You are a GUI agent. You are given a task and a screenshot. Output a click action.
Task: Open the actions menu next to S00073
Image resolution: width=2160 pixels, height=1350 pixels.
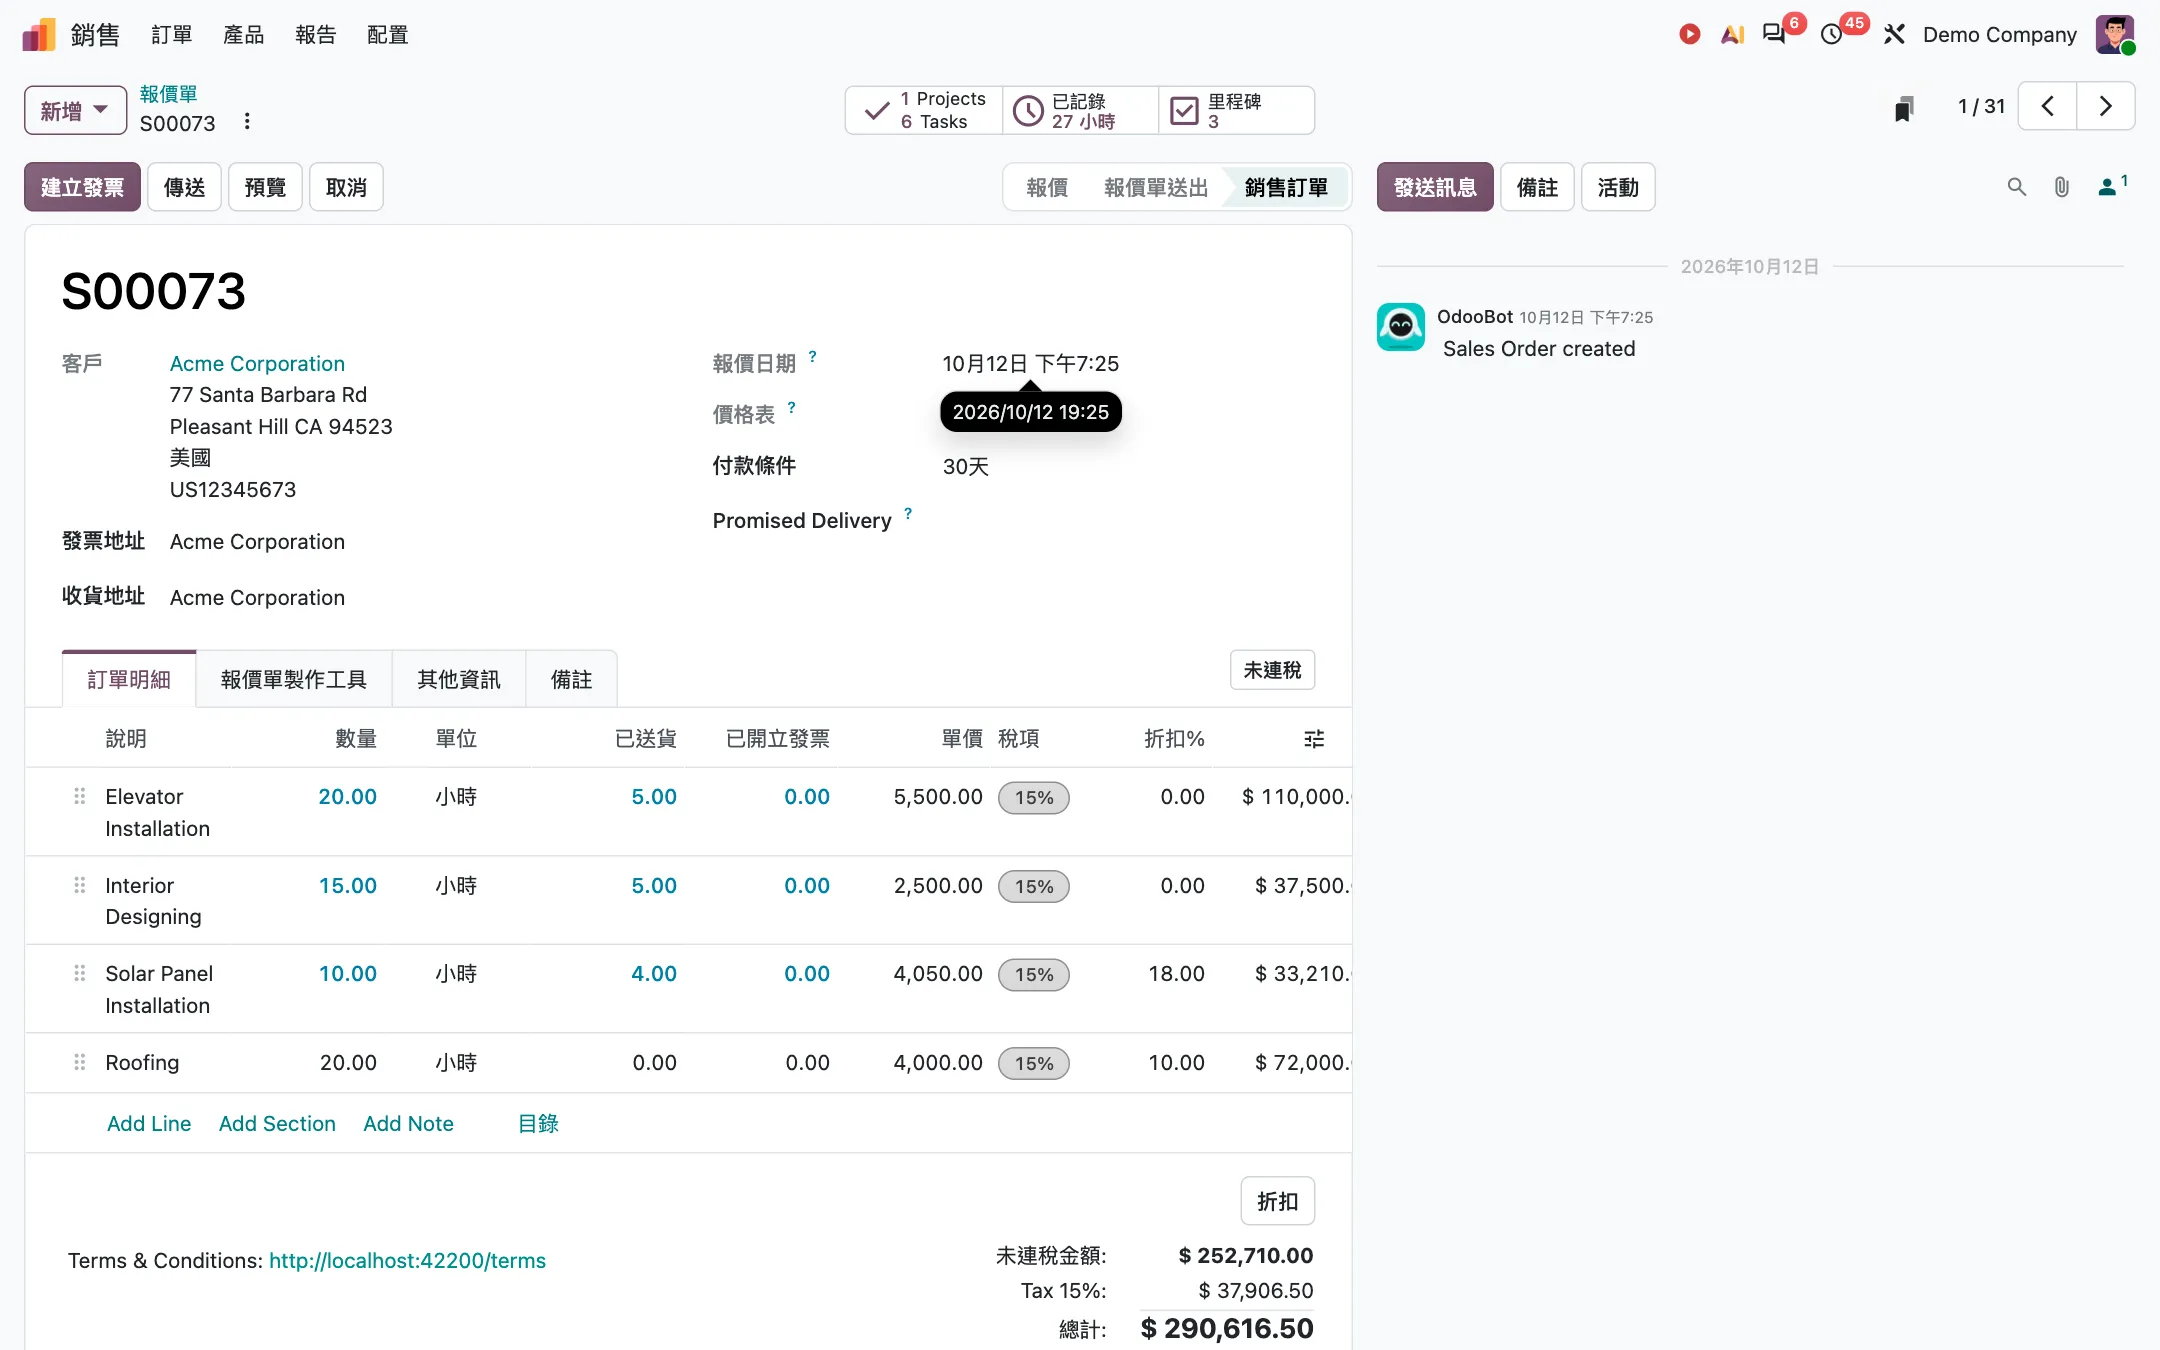click(247, 122)
